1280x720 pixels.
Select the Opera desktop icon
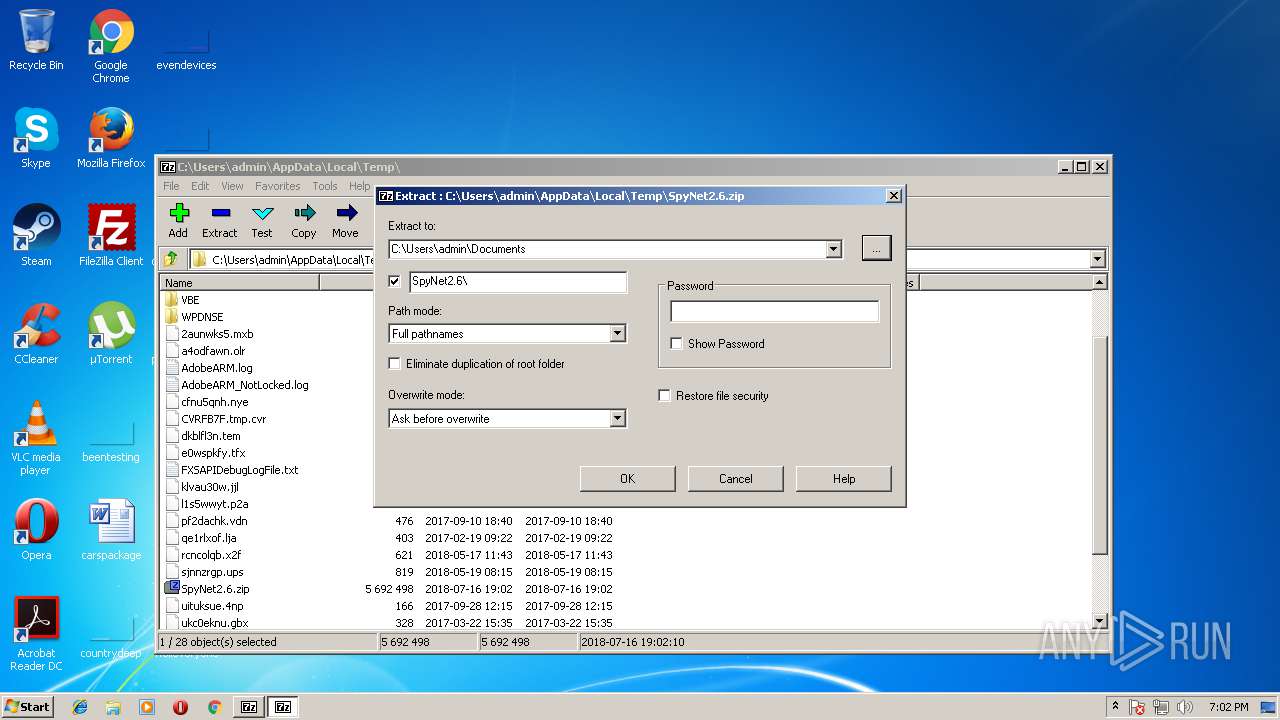(36, 530)
